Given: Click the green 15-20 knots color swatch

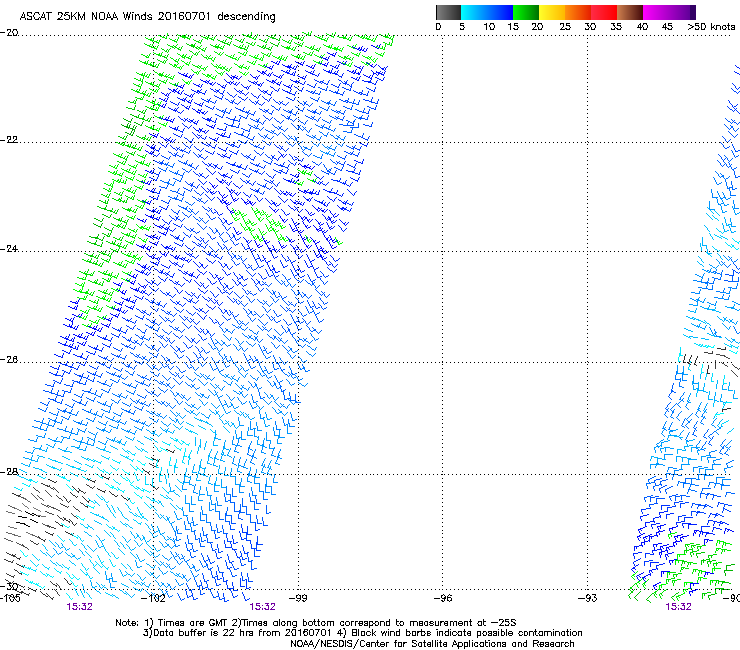Looking at the screenshot, I should [x=526, y=12].
